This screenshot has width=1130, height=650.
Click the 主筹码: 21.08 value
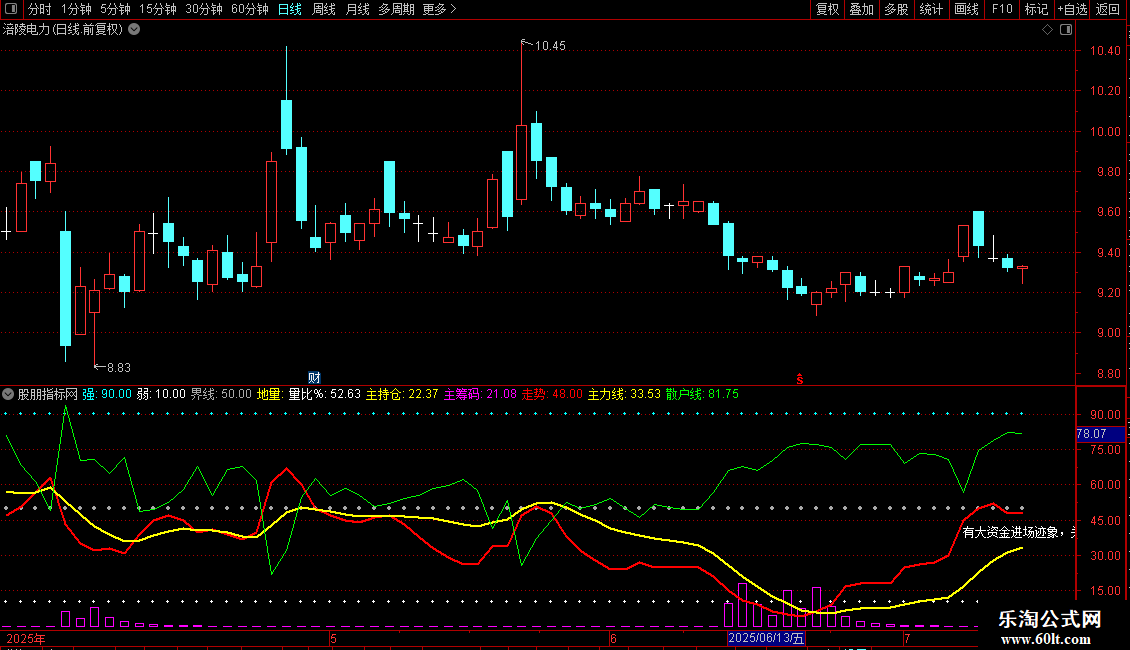pos(480,394)
